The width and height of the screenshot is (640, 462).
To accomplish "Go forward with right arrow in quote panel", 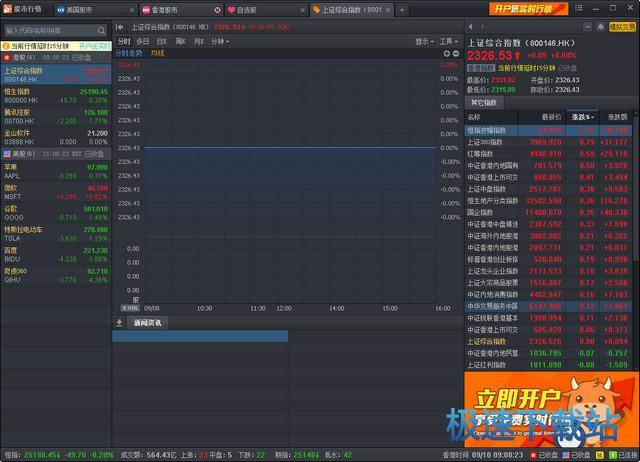I will pyautogui.click(x=482, y=27).
